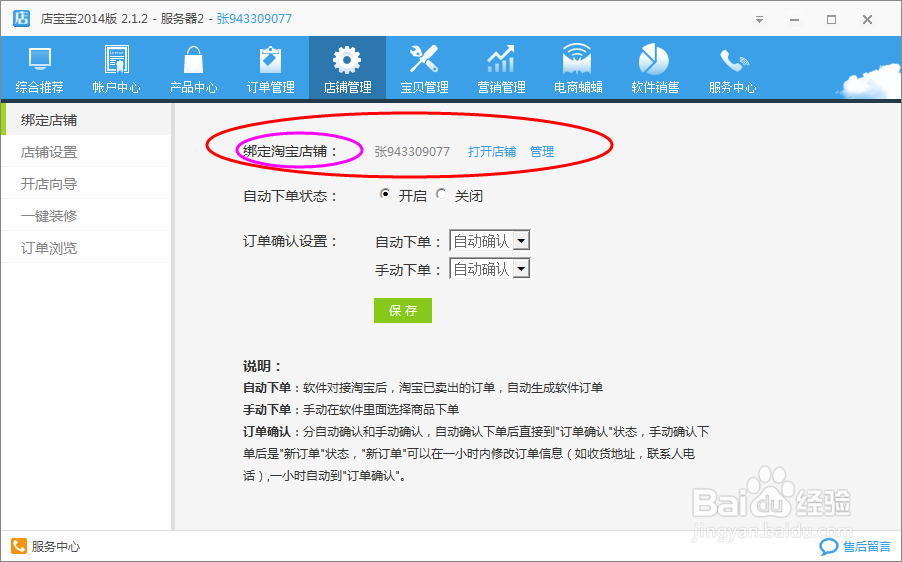This screenshot has height=562, width=902.
Task: Select the 绑定店铺 sidebar tab
Action: pos(86,120)
